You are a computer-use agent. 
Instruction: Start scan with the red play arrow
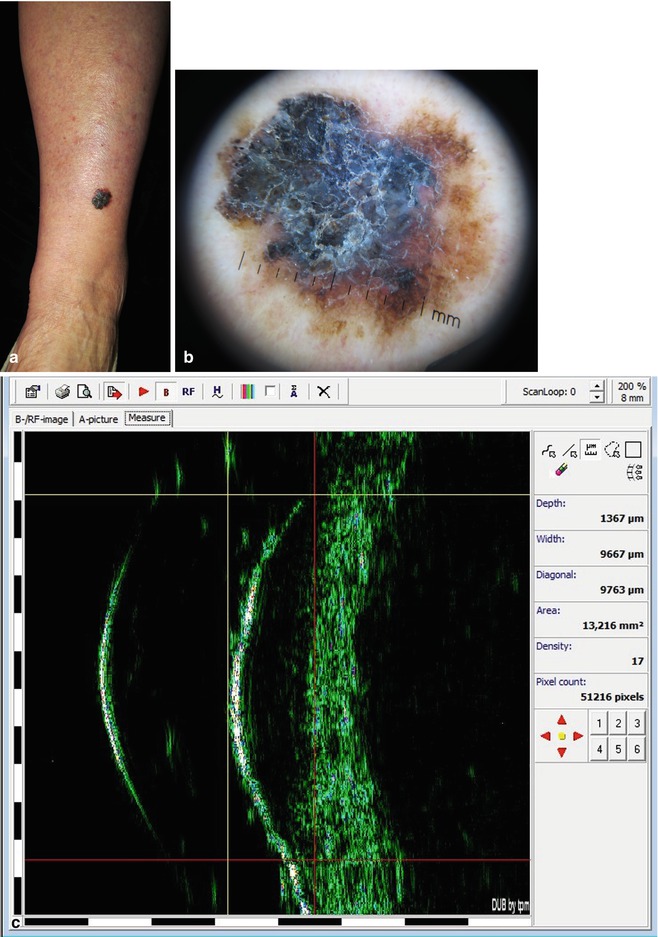(x=144, y=392)
